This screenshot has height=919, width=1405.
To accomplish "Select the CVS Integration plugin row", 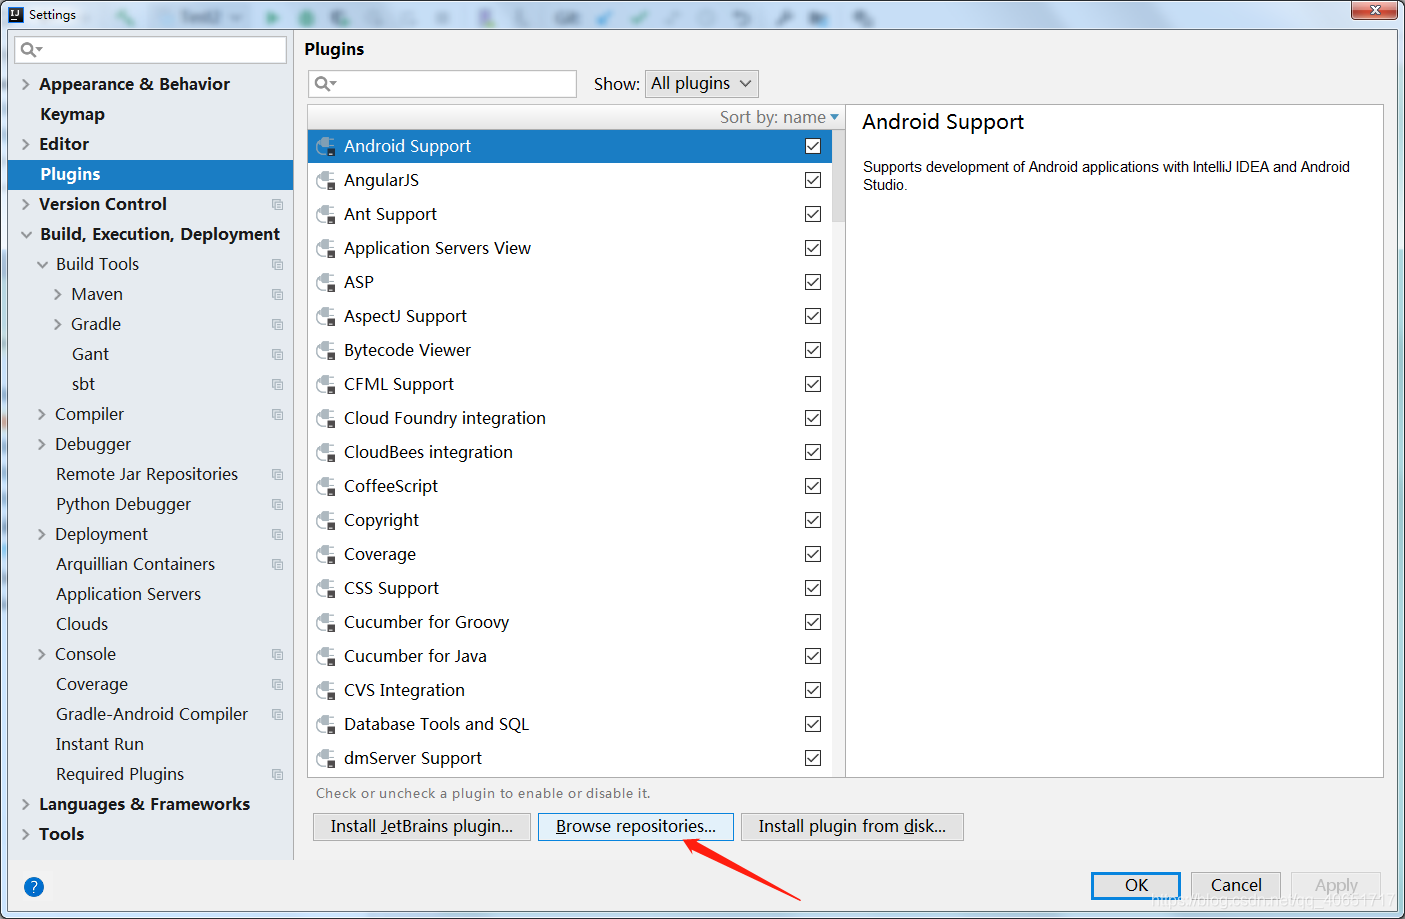I will point(569,690).
